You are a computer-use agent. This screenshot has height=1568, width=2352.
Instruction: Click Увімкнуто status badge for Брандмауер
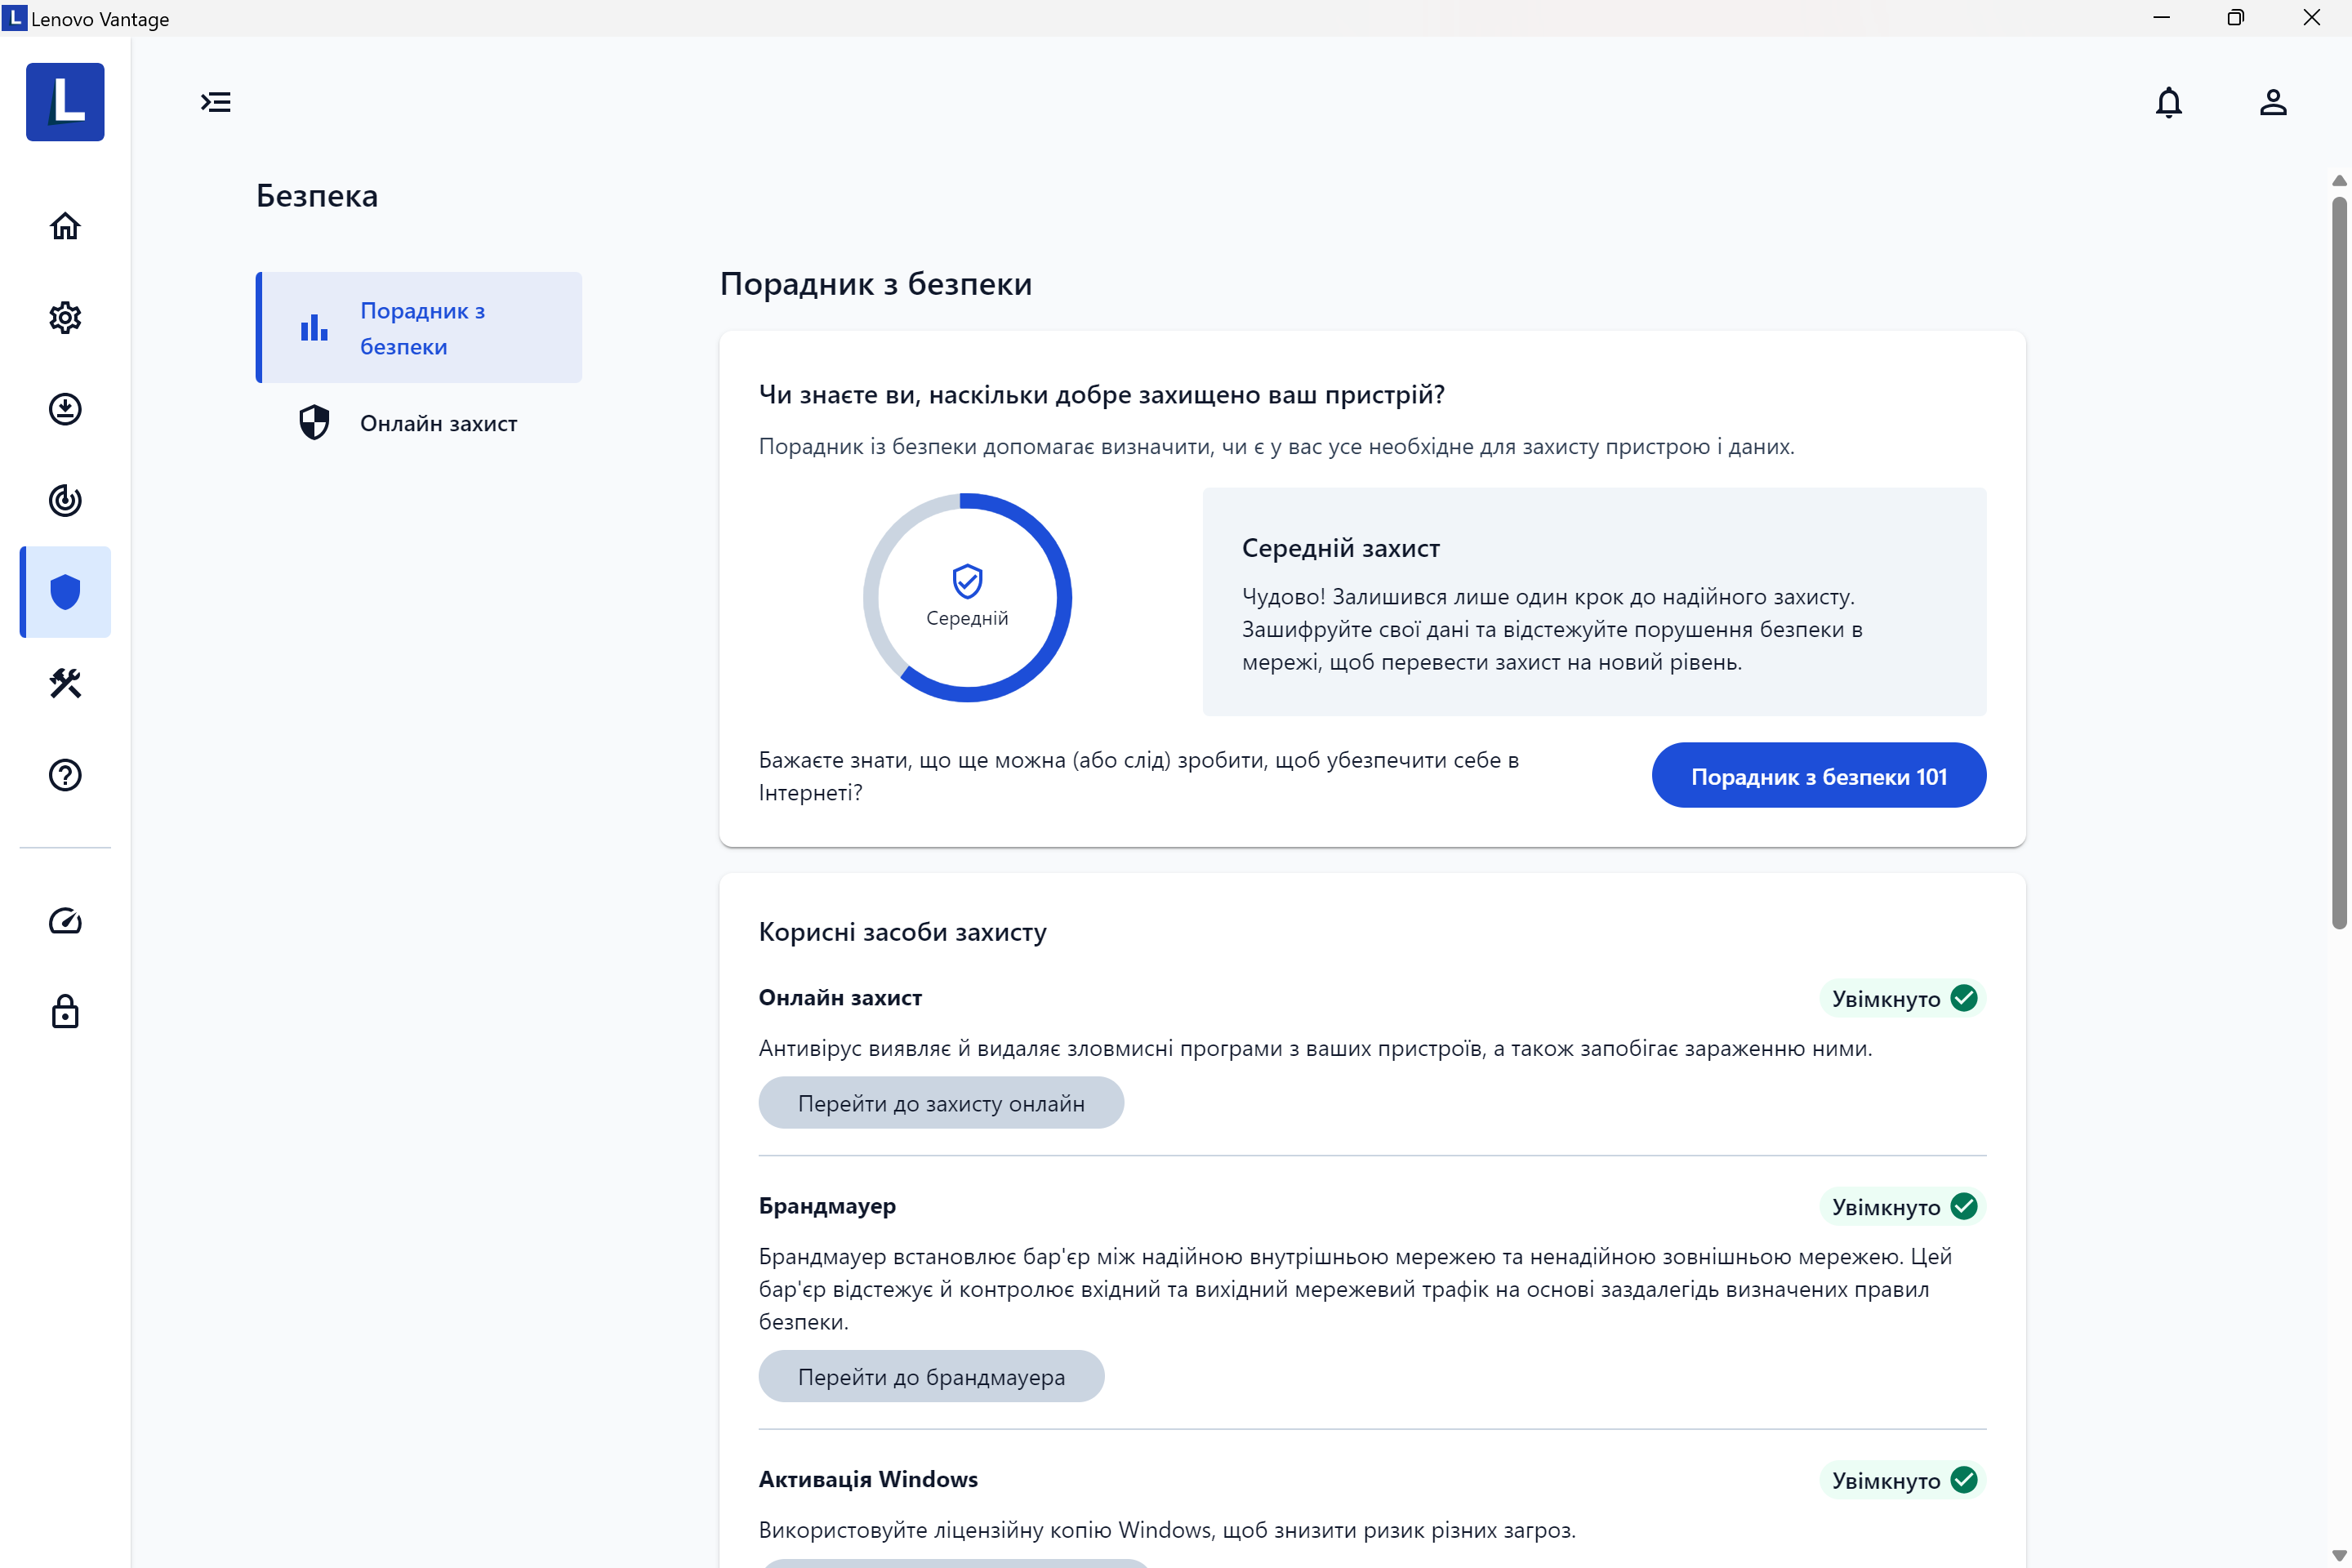[1902, 1207]
